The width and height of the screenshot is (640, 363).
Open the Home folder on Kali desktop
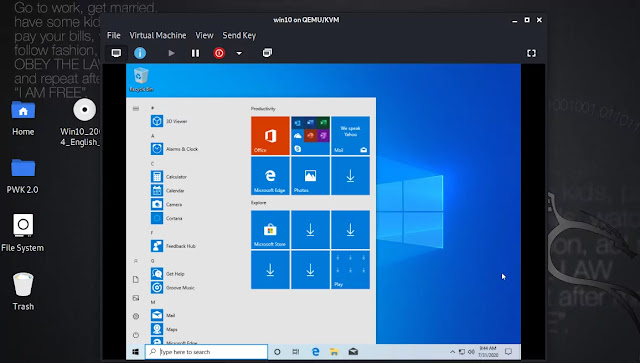(x=23, y=118)
